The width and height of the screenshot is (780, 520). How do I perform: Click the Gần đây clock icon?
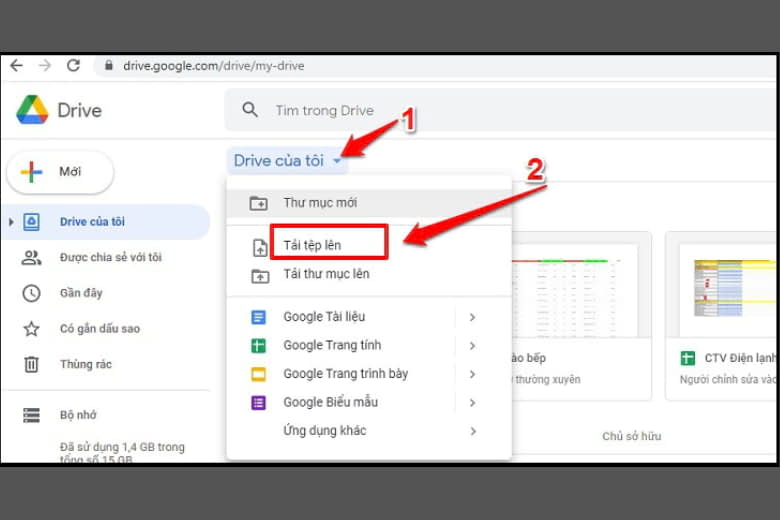[x=31, y=293]
